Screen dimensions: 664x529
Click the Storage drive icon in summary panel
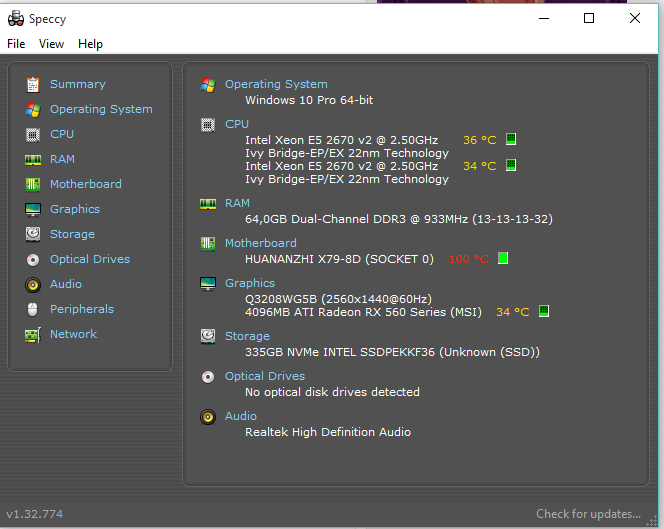(208, 336)
